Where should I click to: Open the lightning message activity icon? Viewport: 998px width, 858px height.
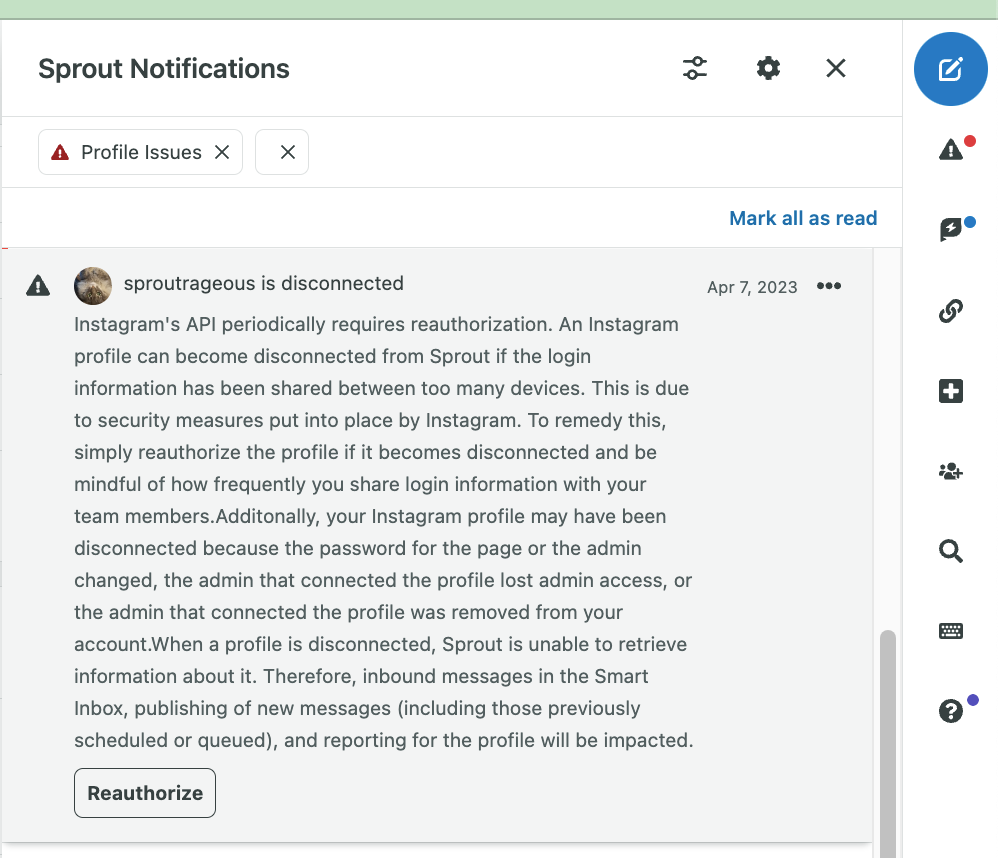point(951,229)
